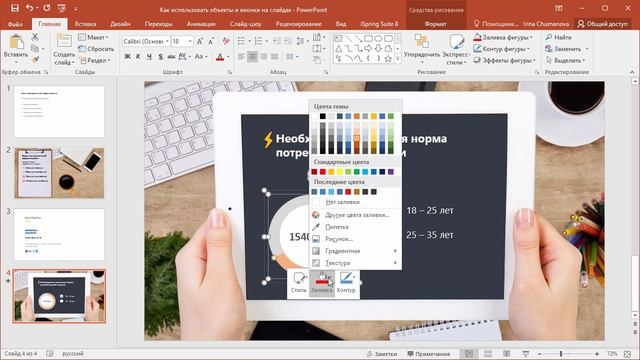640x360 pixels.
Task: Expand the Gradient (Градиентная) submenu
Action: (x=356, y=251)
